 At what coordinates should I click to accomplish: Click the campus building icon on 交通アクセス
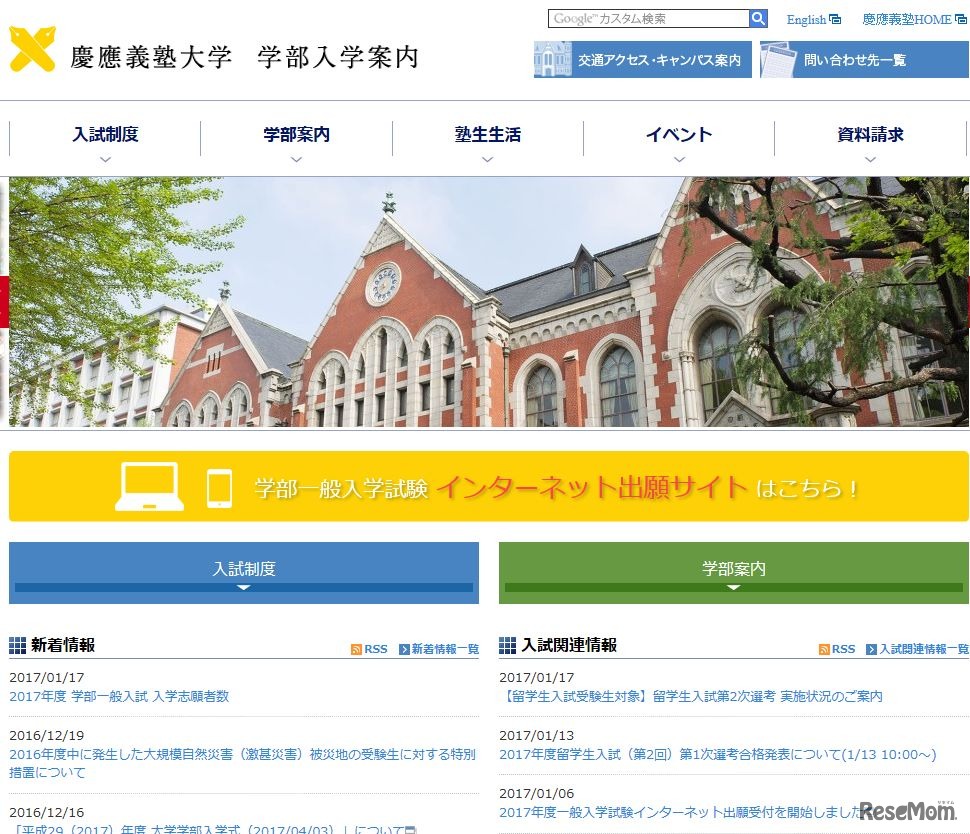point(552,59)
